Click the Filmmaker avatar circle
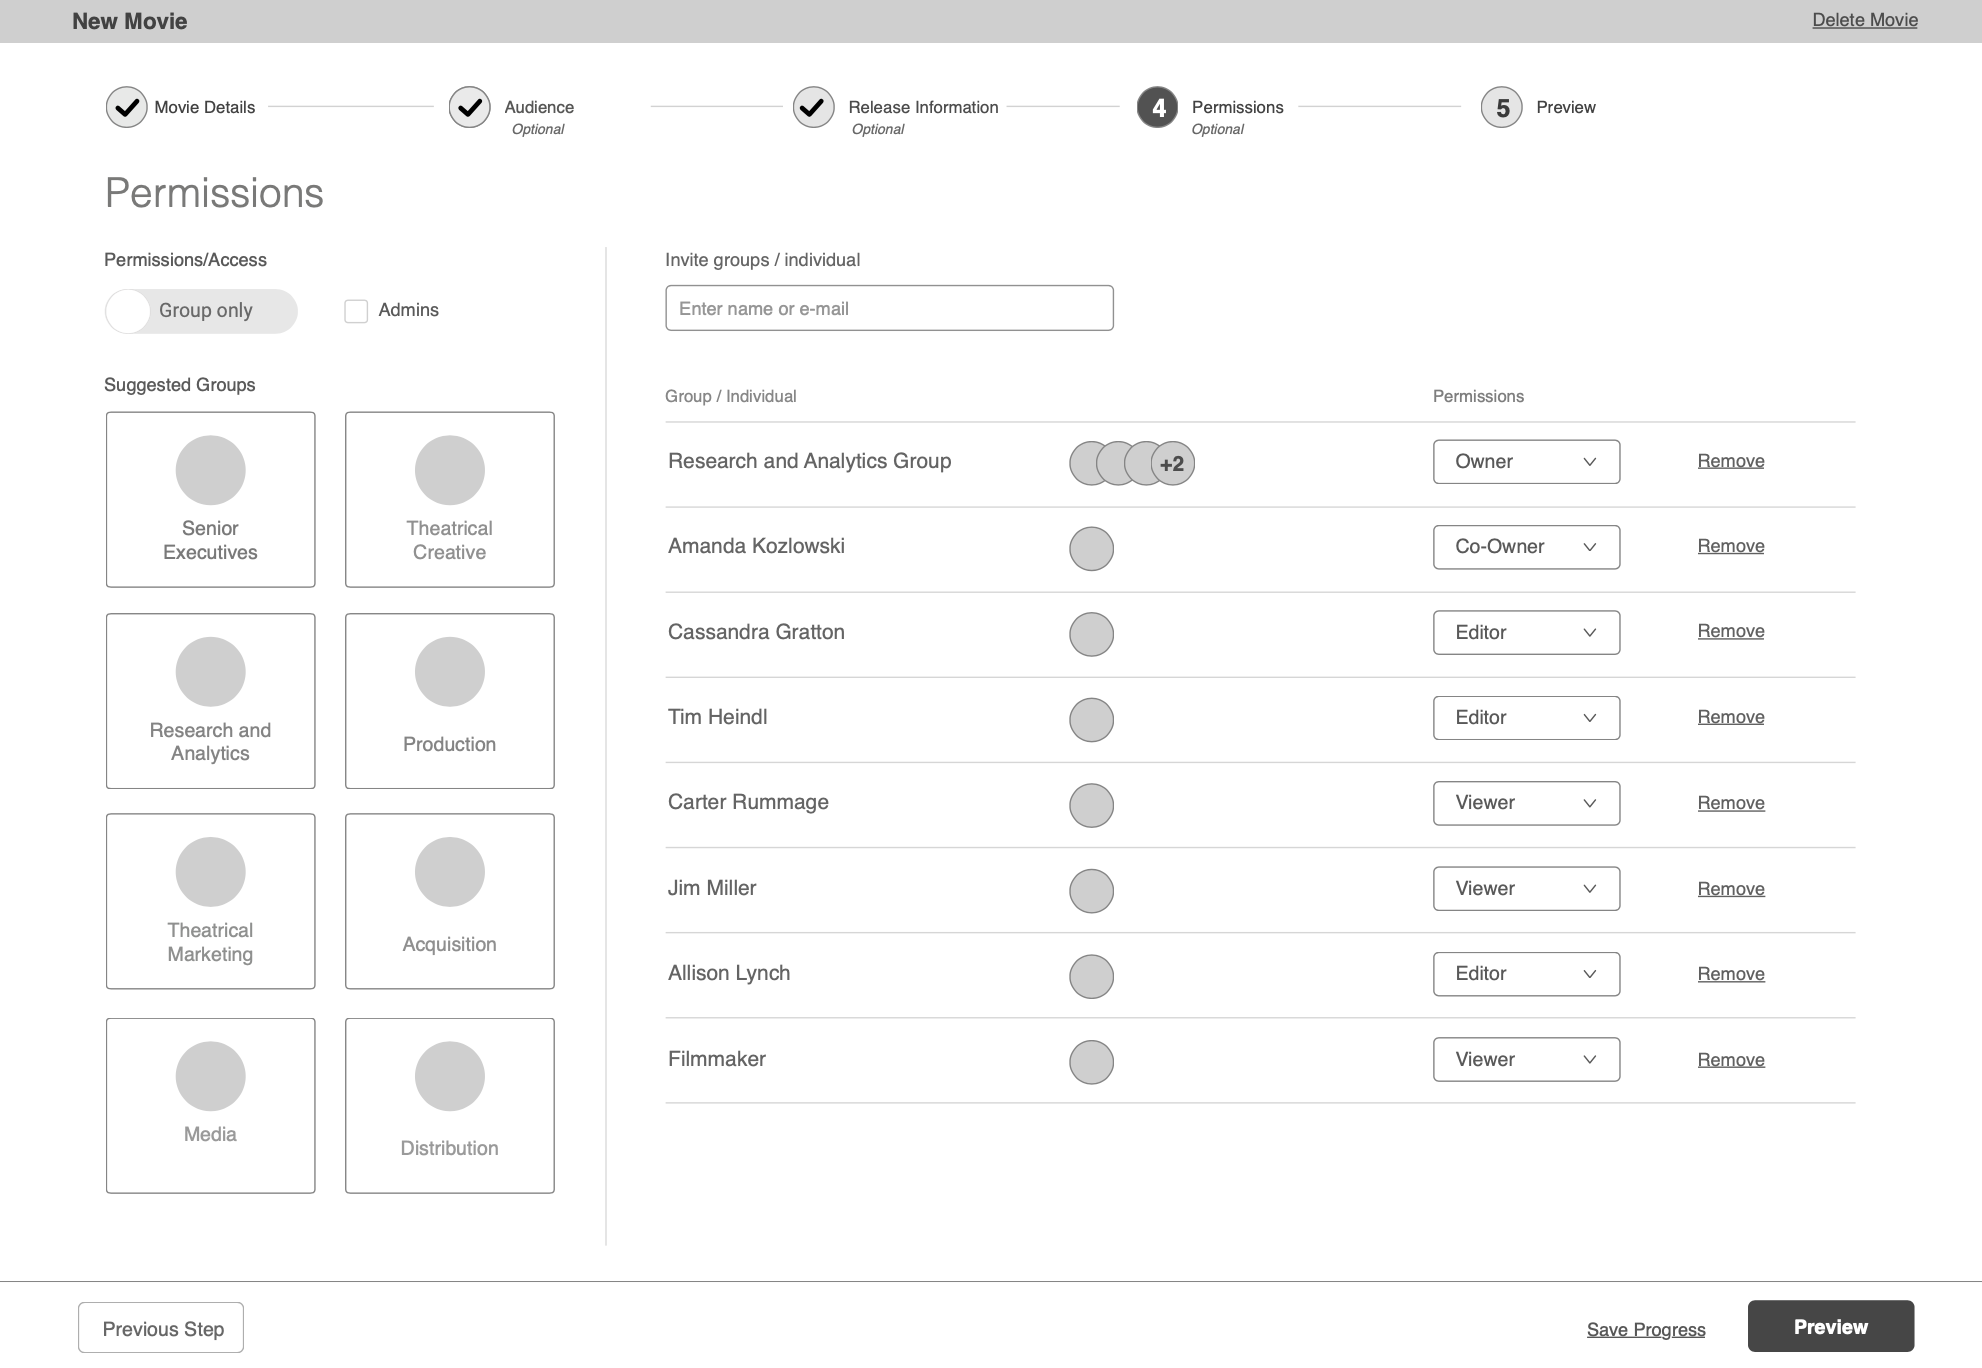Screen dimensions: 1982x1368 pos(1091,1062)
